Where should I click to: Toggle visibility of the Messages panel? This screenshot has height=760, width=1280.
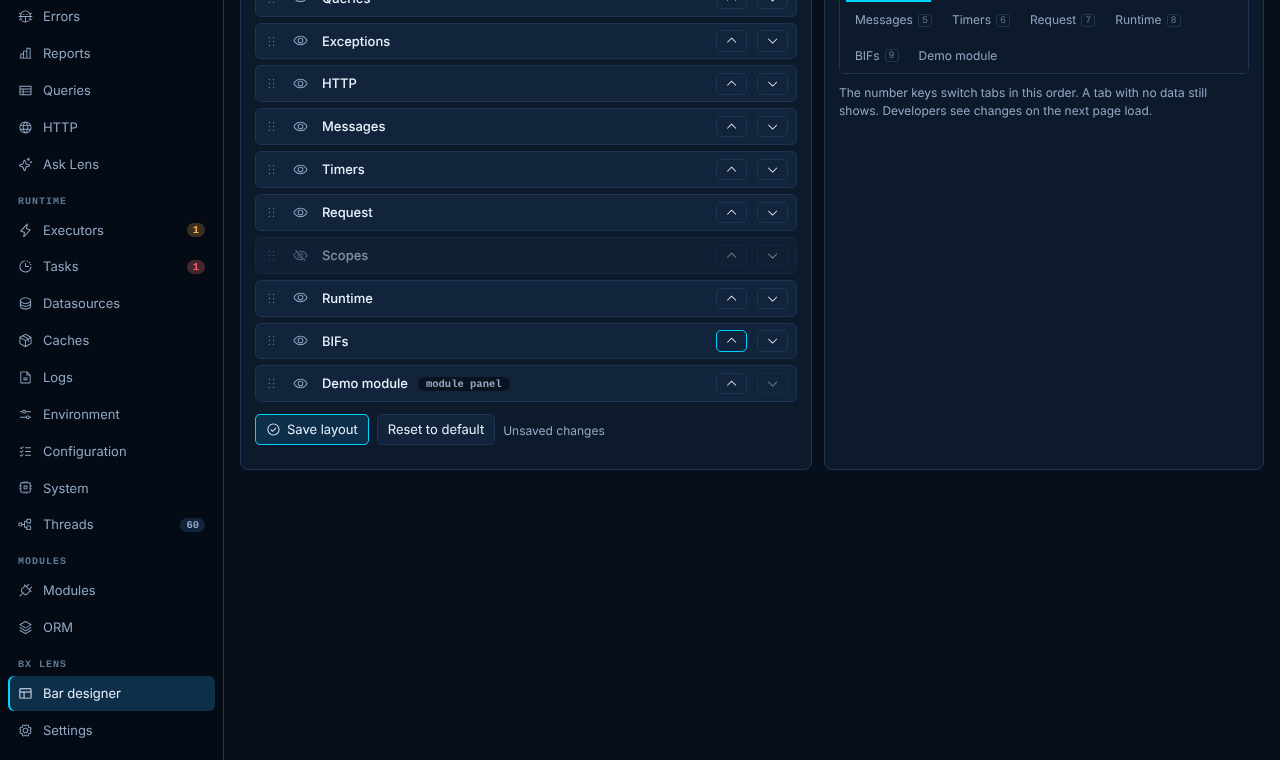(x=300, y=126)
